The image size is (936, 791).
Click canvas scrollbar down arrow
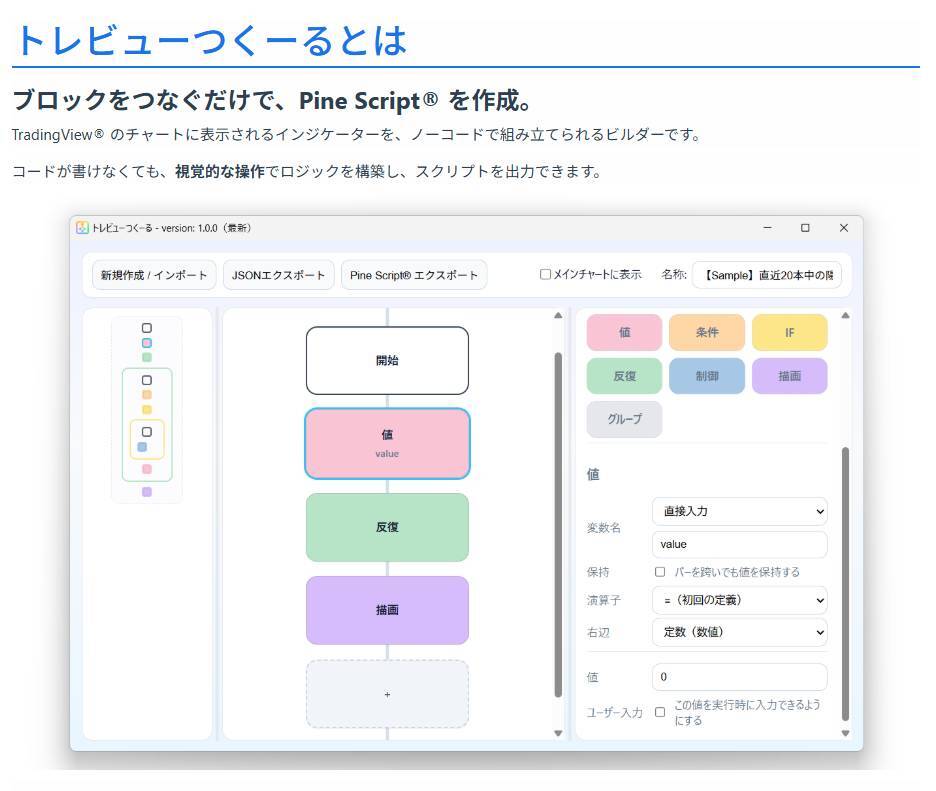pos(558,734)
